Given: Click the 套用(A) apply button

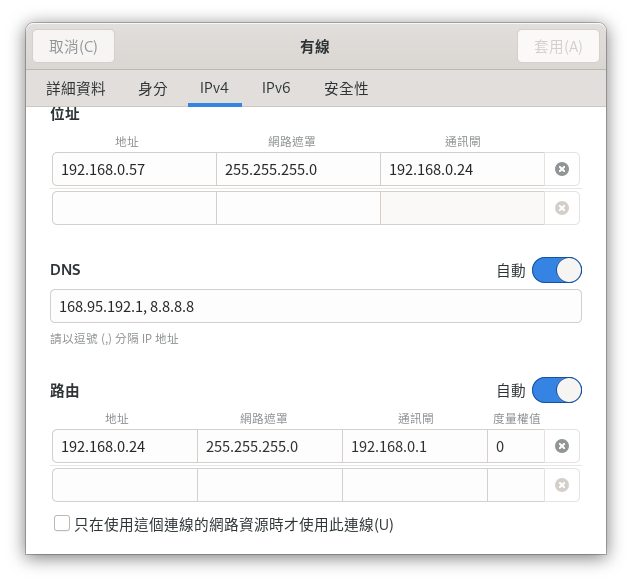Looking at the screenshot, I should pyautogui.click(x=558, y=46).
